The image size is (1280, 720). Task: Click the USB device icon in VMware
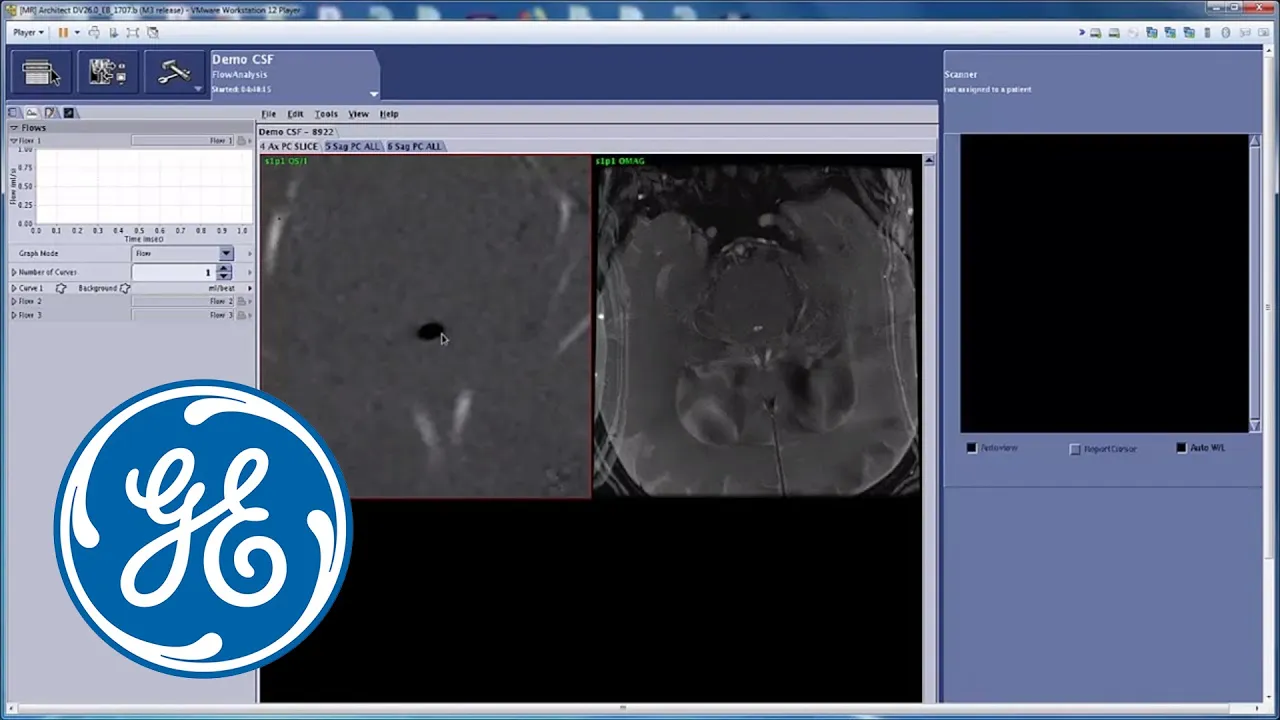(x=1208, y=33)
